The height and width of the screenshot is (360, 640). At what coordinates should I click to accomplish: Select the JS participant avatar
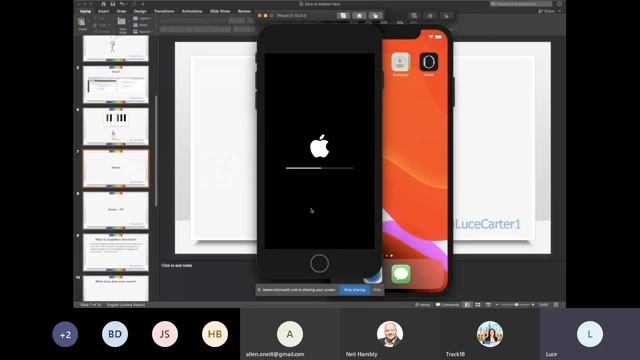(x=165, y=334)
